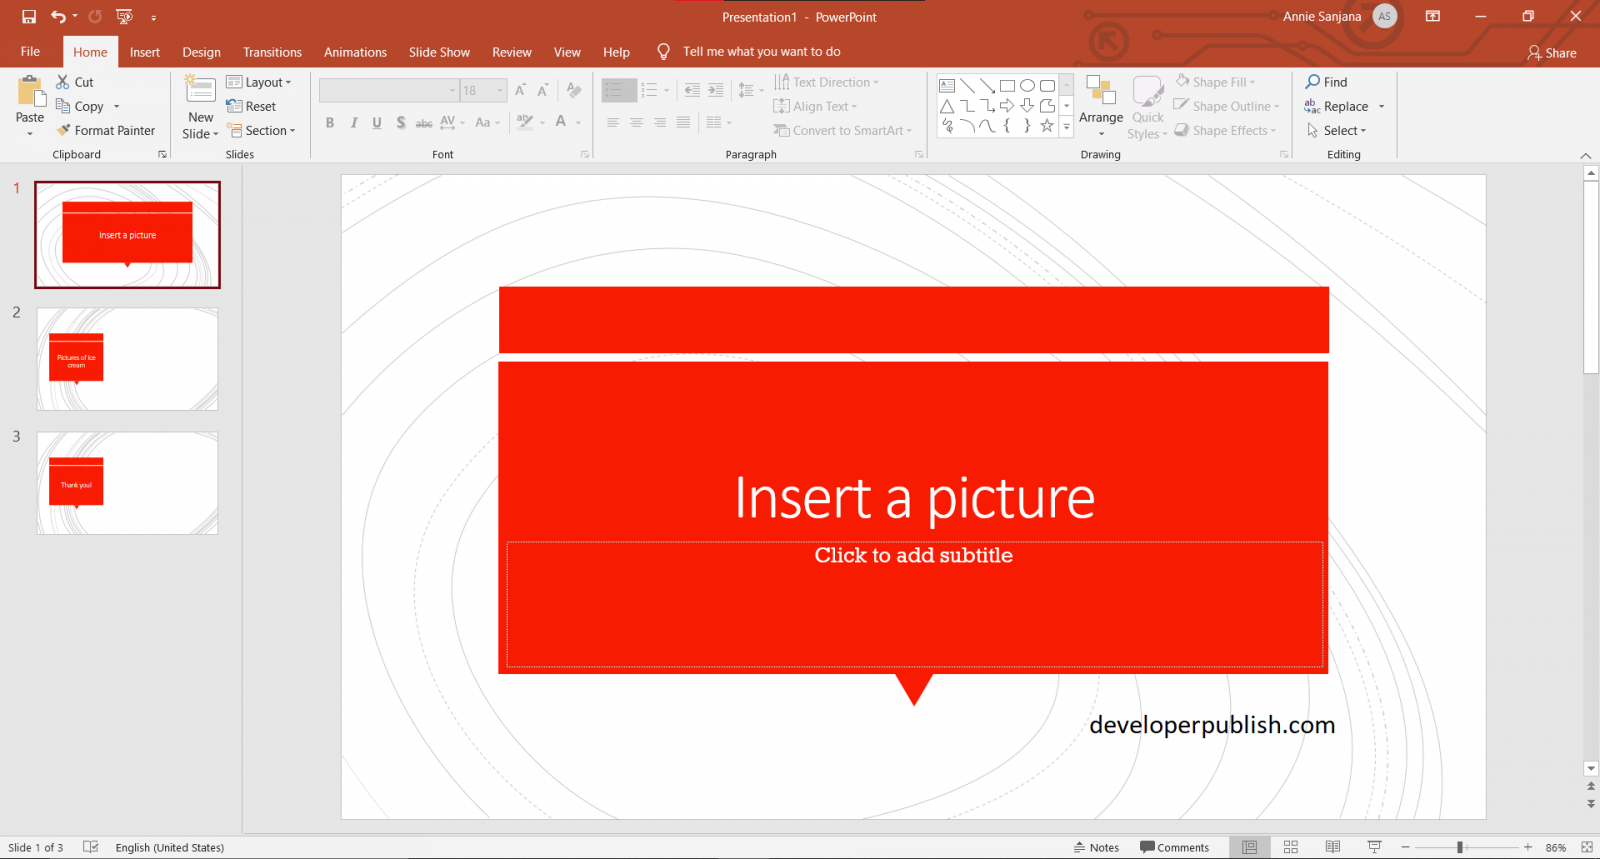This screenshot has width=1600, height=859.
Task: Click the Save icon in quick access toolbar
Action: [29, 17]
